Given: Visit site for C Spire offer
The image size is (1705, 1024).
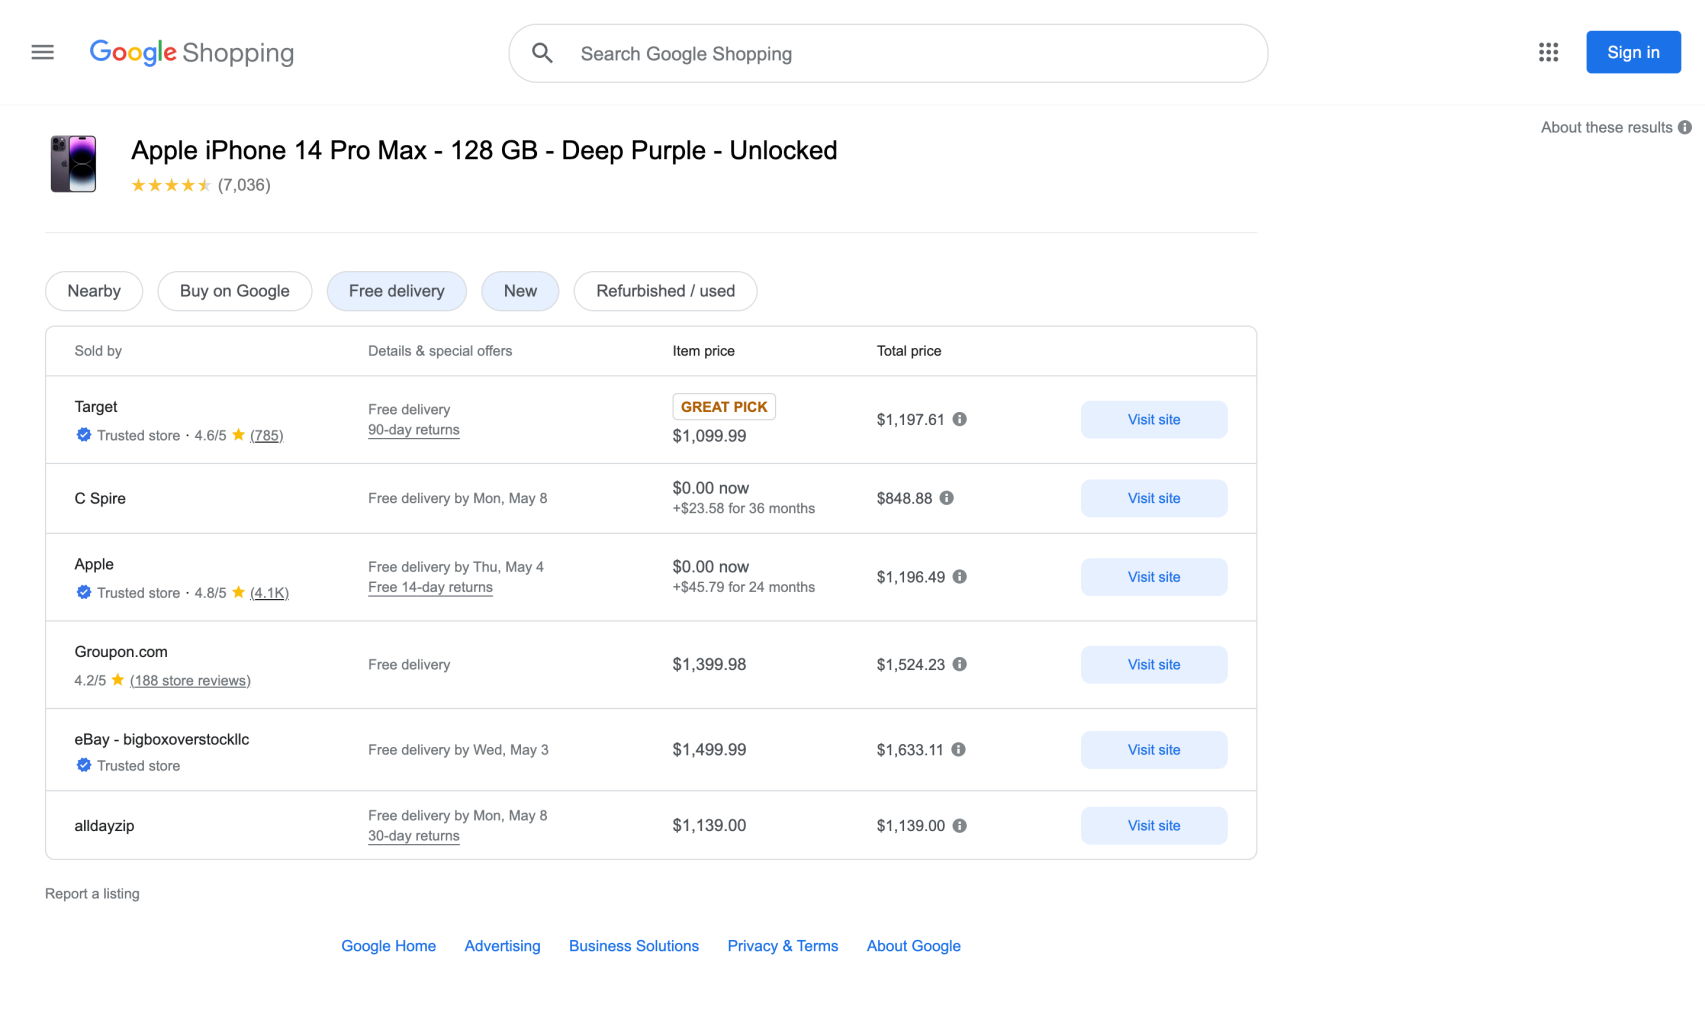Looking at the screenshot, I should pyautogui.click(x=1154, y=498).
